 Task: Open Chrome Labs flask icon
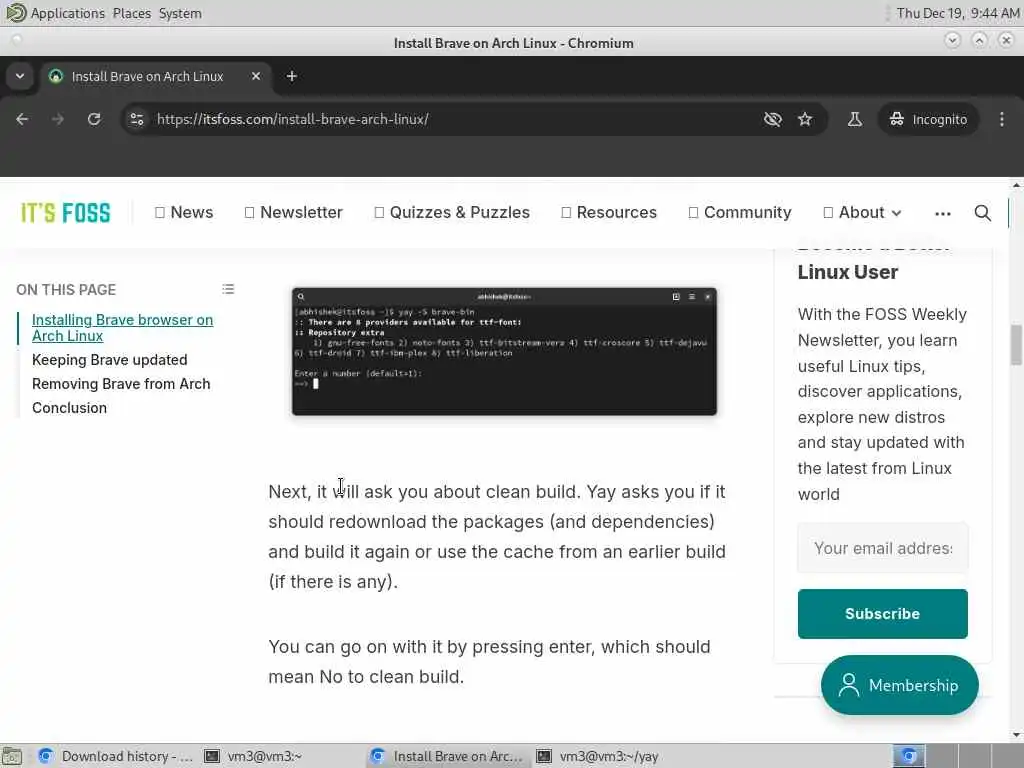(854, 119)
